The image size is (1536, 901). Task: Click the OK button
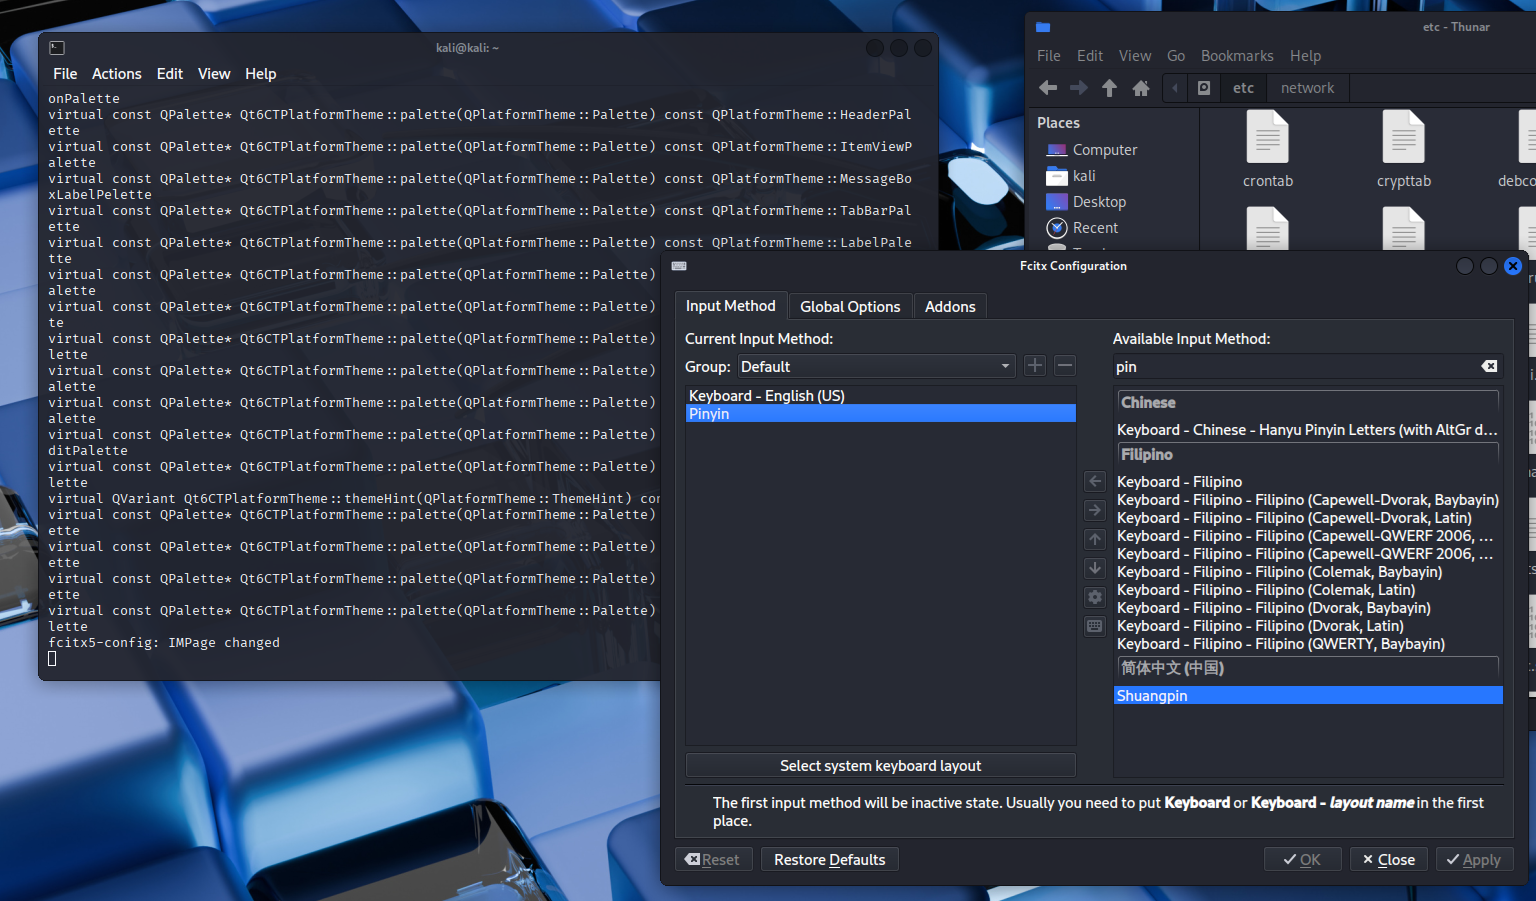point(1302,860)
